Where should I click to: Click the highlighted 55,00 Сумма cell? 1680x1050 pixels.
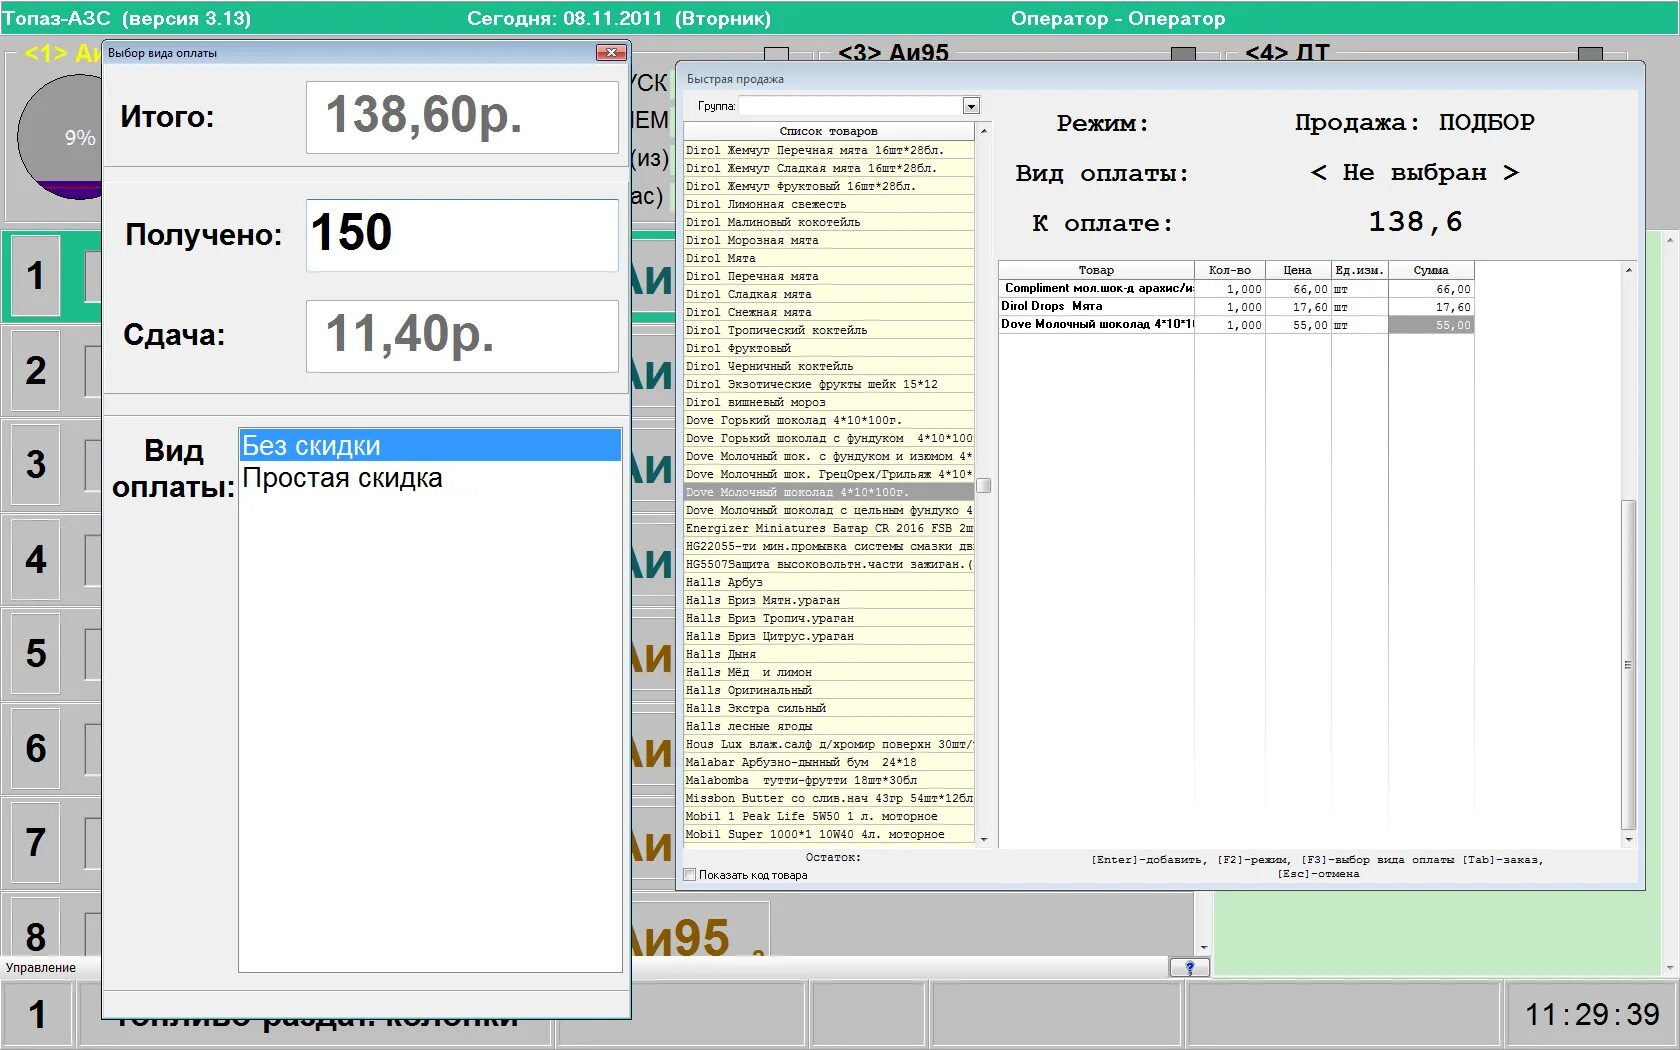click(1431, 325)
